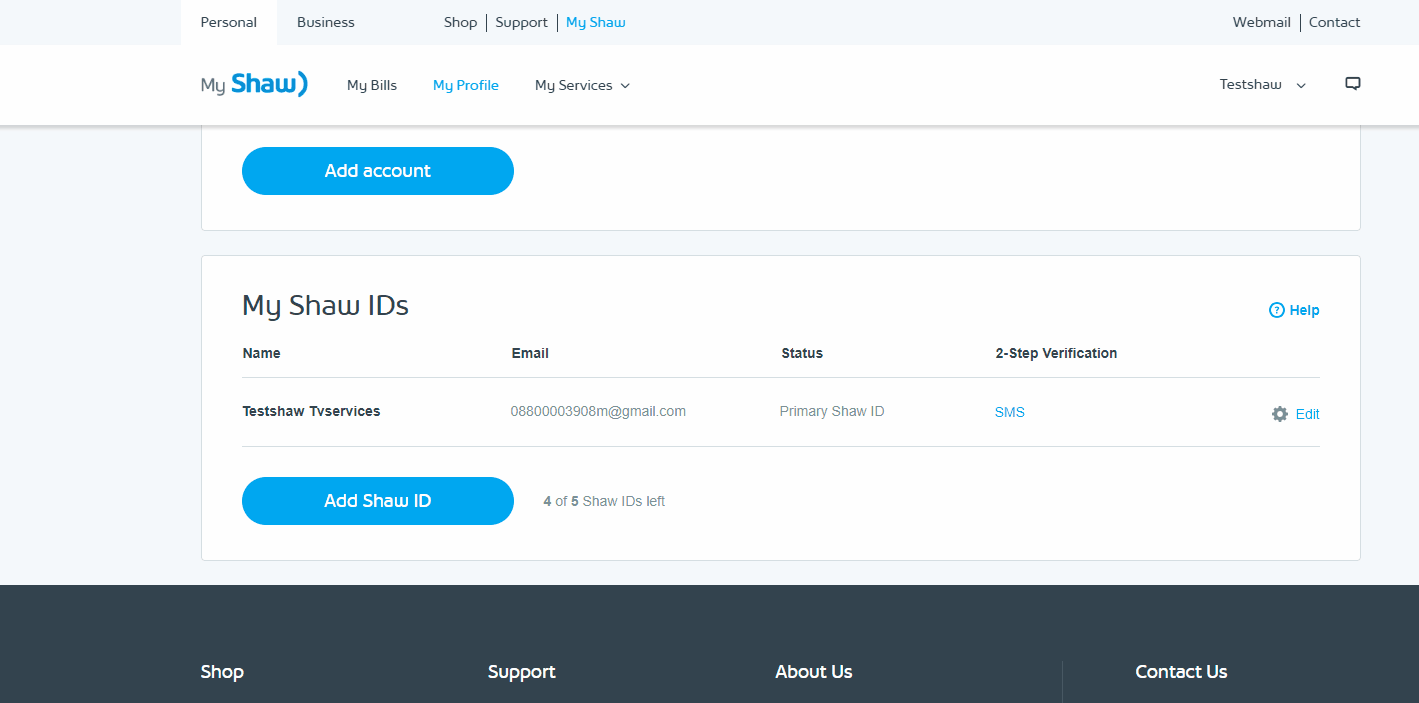Viewport: 1419px width, 703px height.
Task: Select My Shaw in top navigation
Action: click(596, 22)
